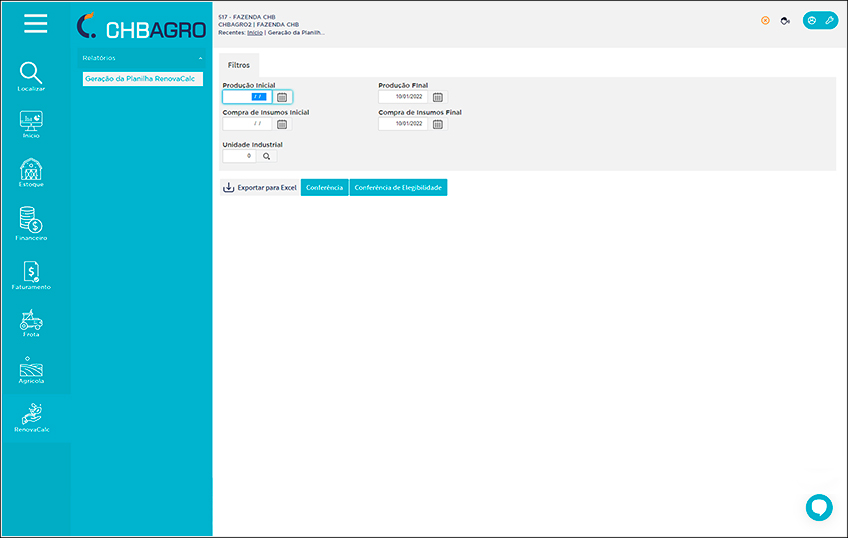Select Geração da Planilha RenovaCalc item

[x=140, y=78]
